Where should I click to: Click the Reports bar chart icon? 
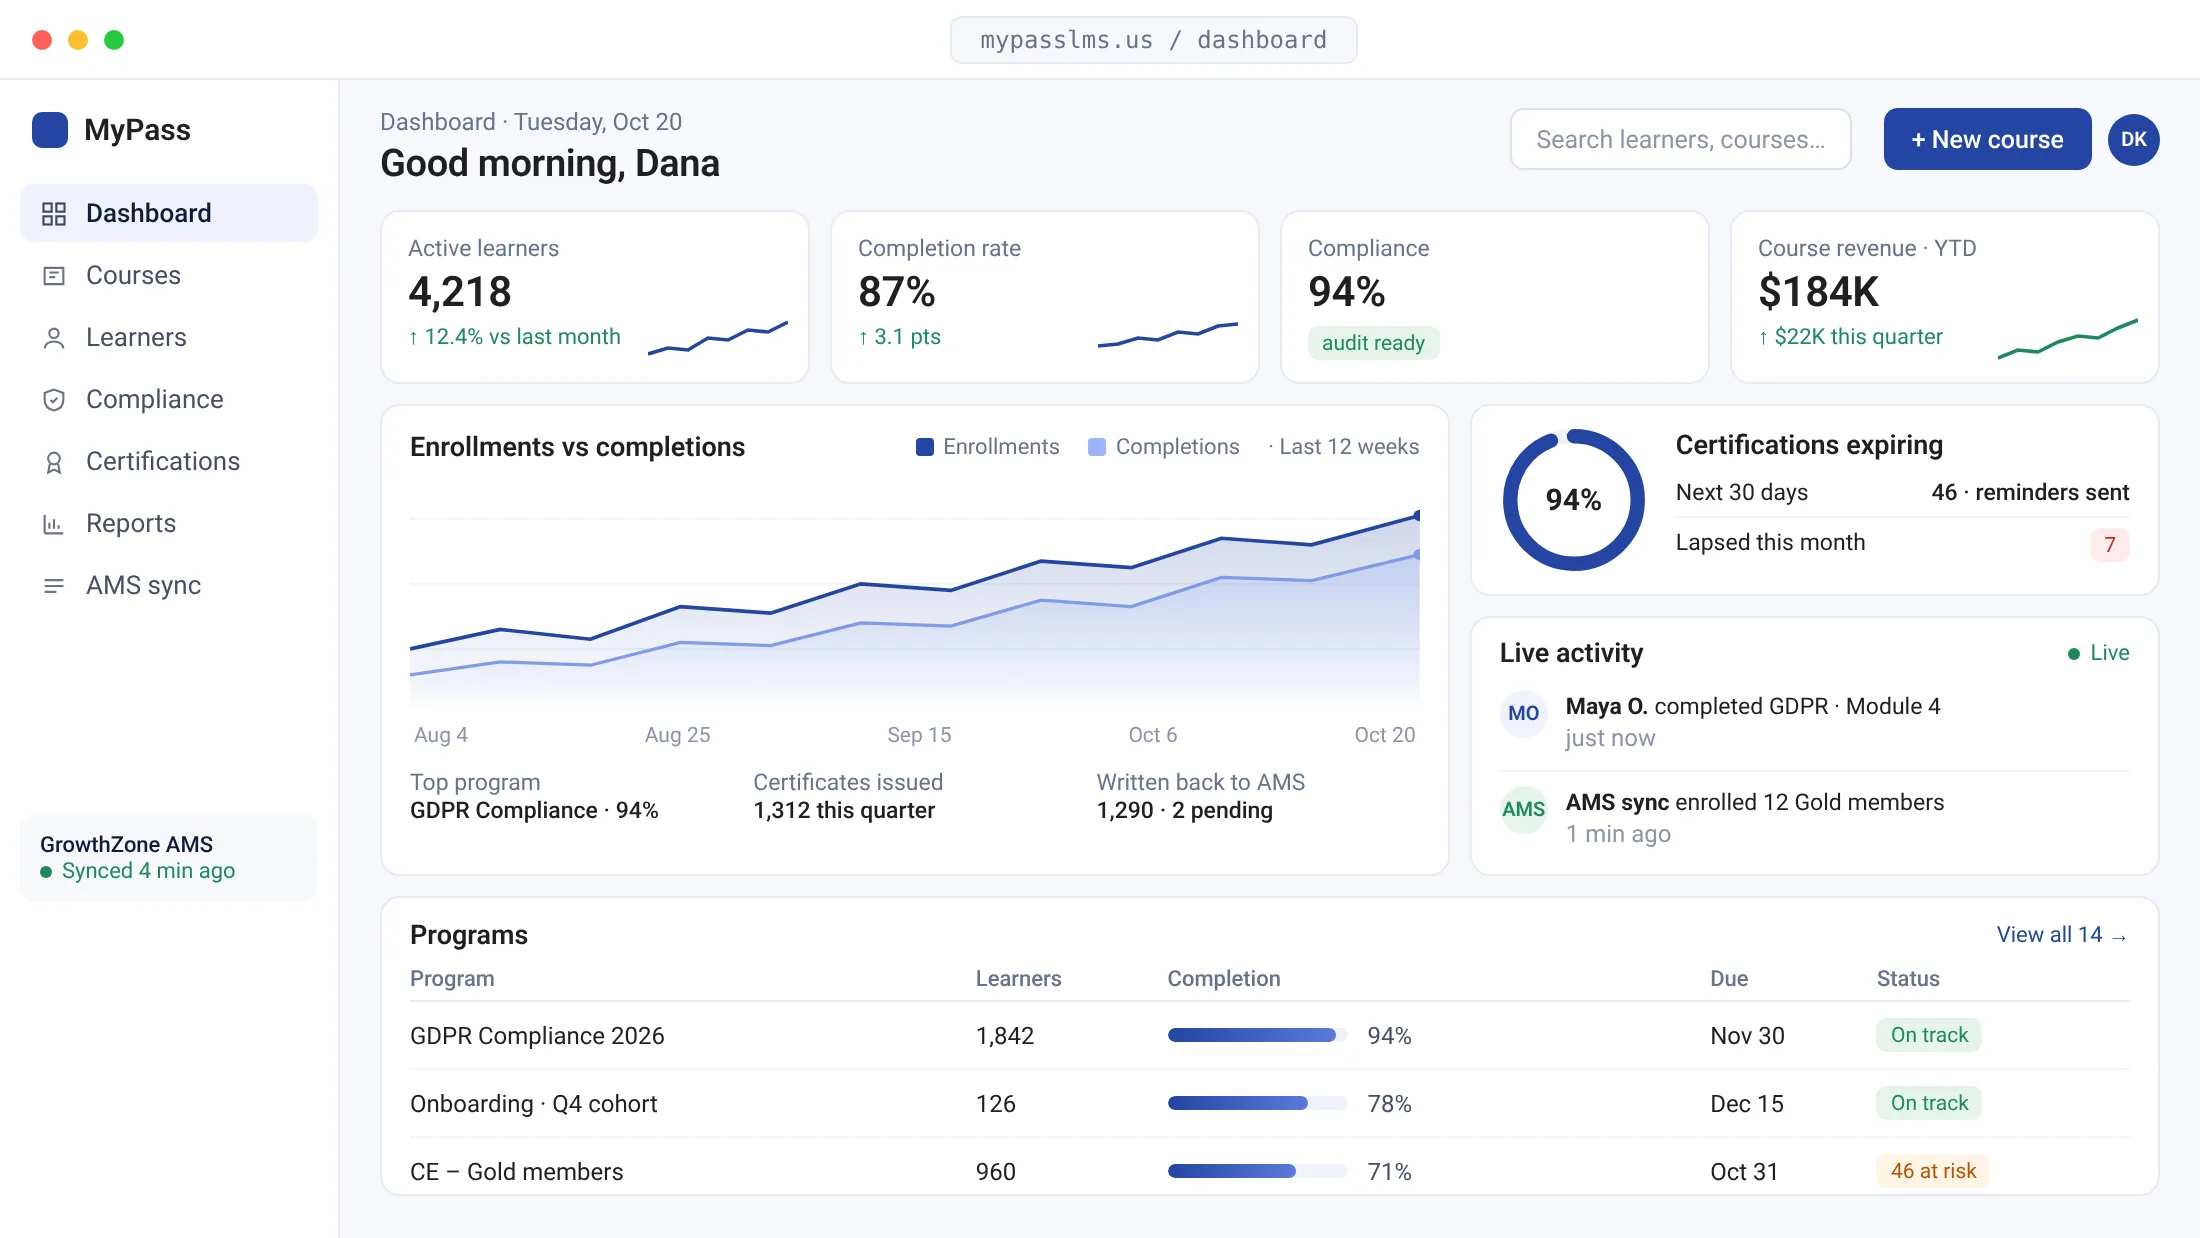tap(54, 523)
